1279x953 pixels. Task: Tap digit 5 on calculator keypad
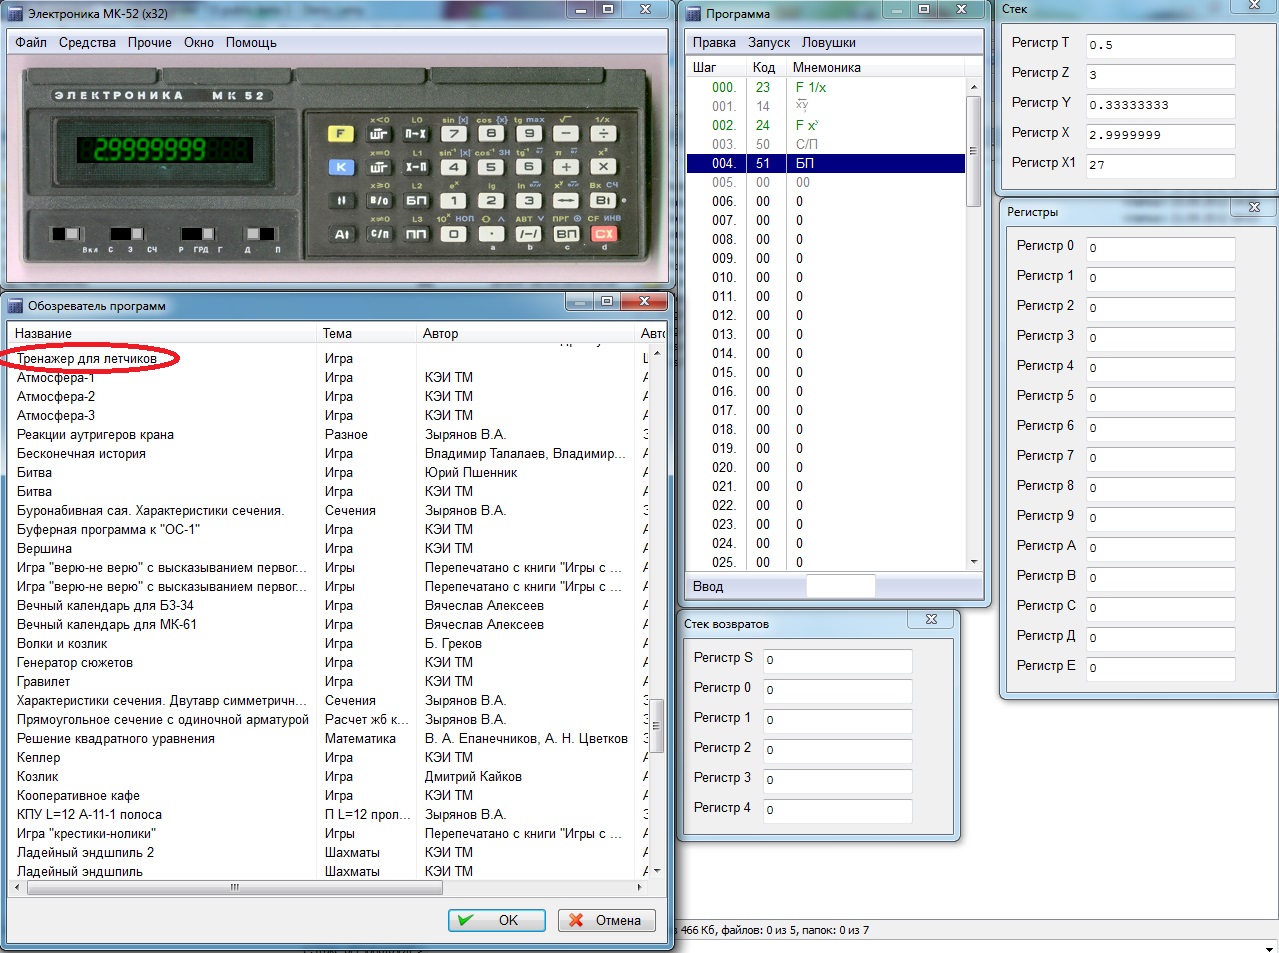coord(491,167)
